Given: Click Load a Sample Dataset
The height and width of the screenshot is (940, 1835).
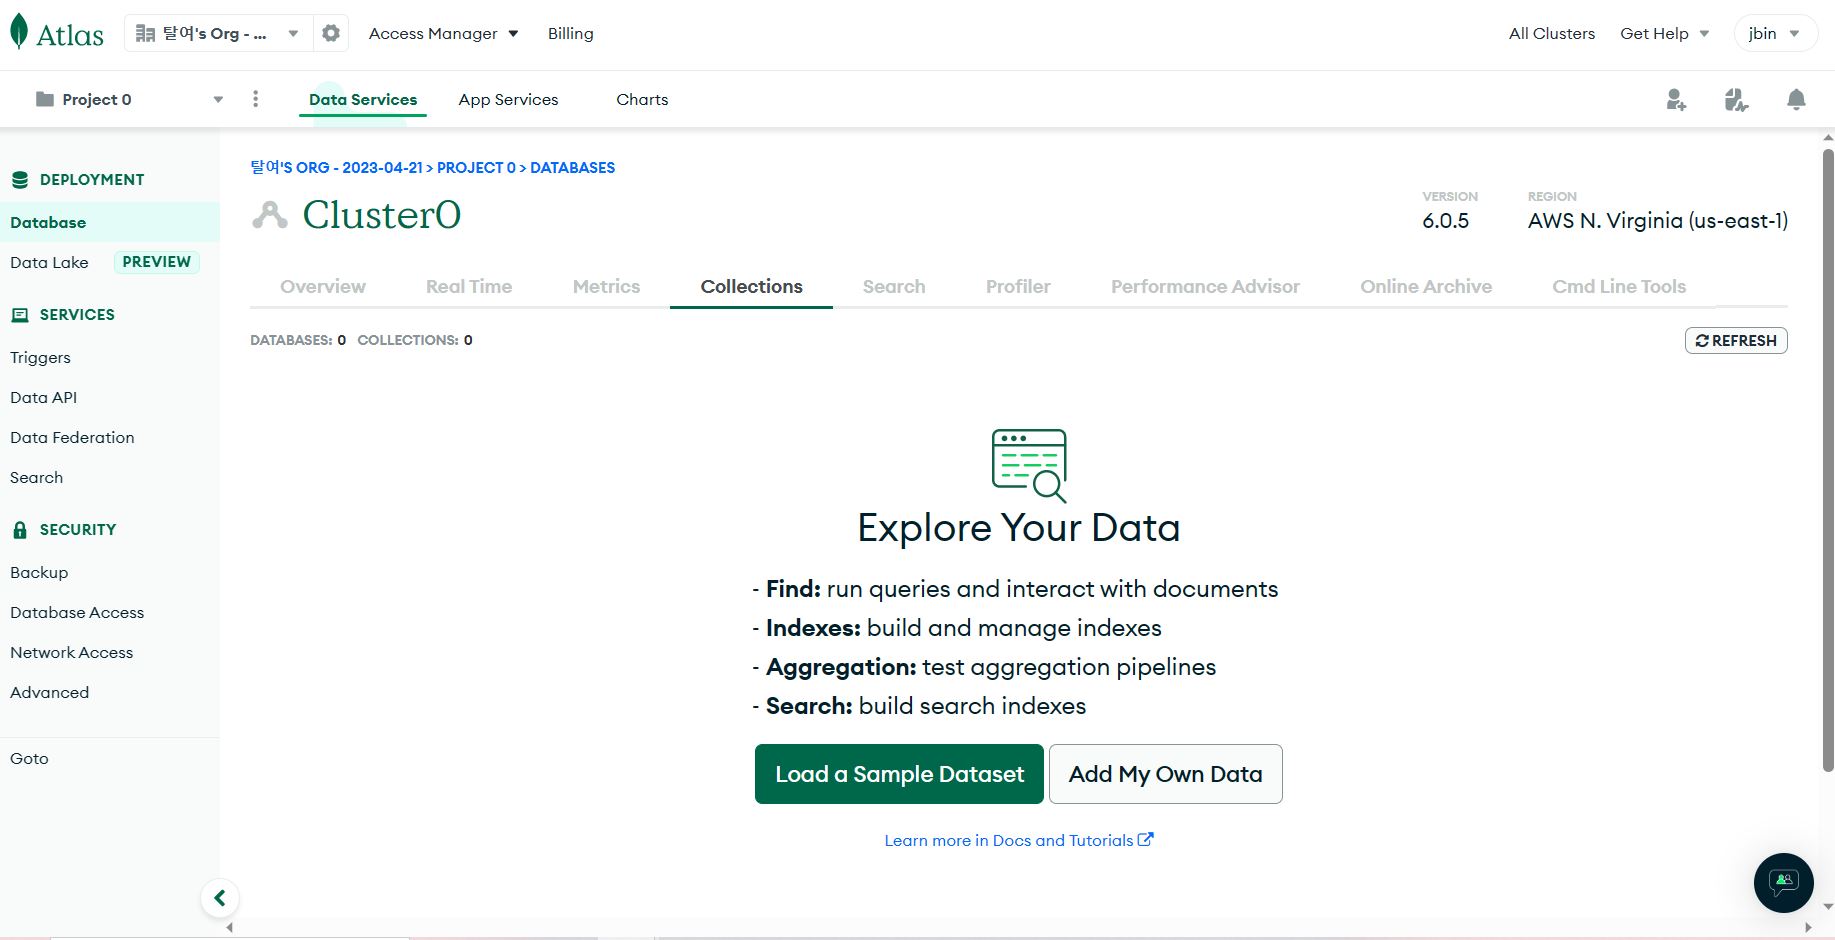Looking at the screenshot, I should pos(899,774).
